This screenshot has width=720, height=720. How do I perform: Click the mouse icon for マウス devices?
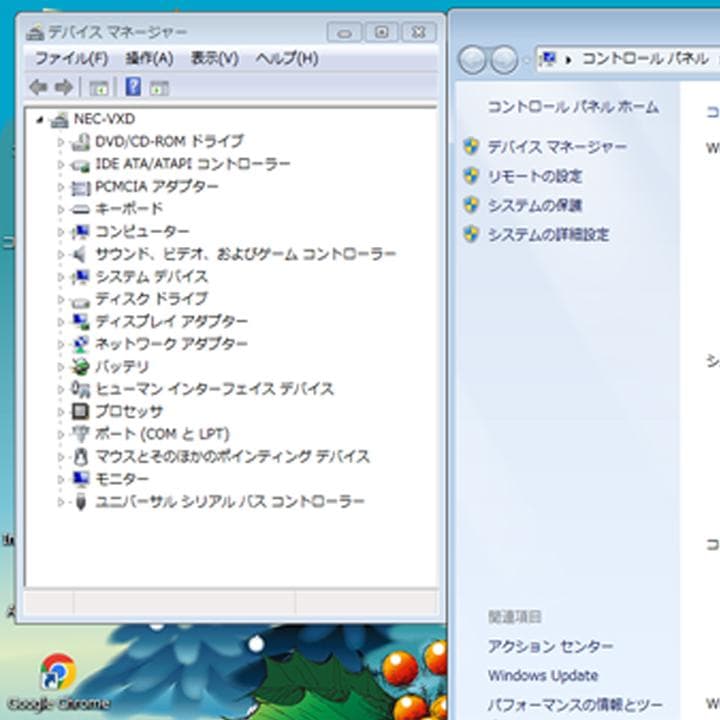(80, 457)
